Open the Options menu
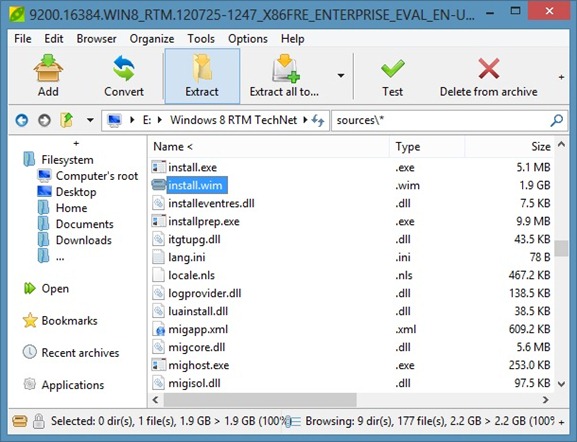Viewport: 577px width, 442px height. (x=248, y=39)
